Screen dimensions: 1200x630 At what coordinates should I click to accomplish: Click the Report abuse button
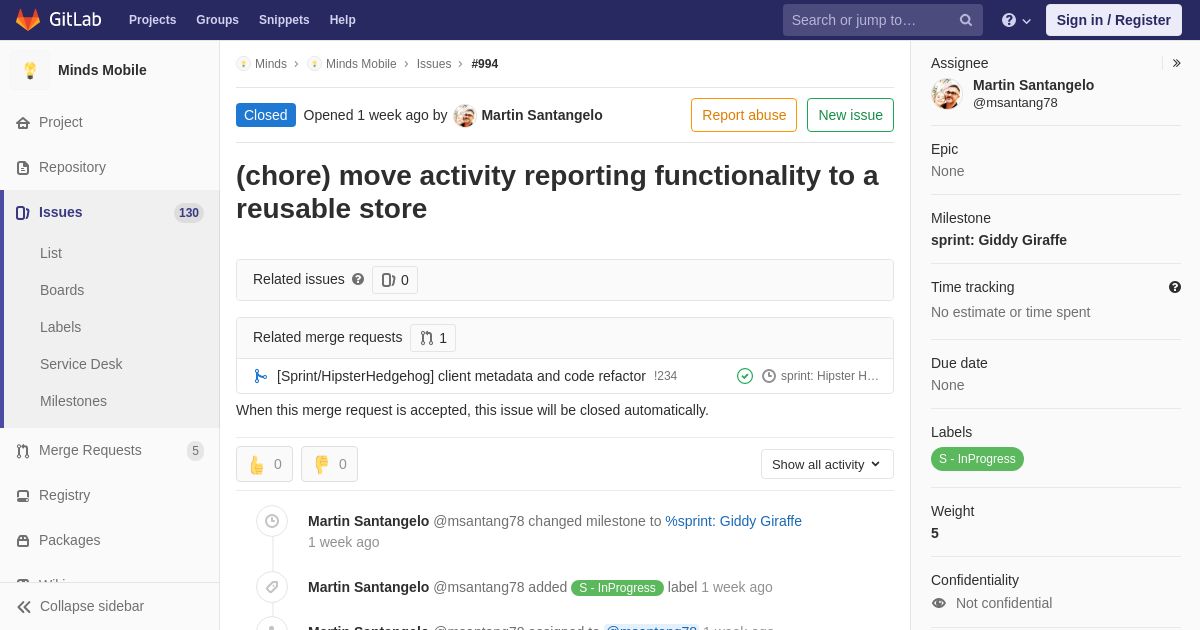[743, 115]
